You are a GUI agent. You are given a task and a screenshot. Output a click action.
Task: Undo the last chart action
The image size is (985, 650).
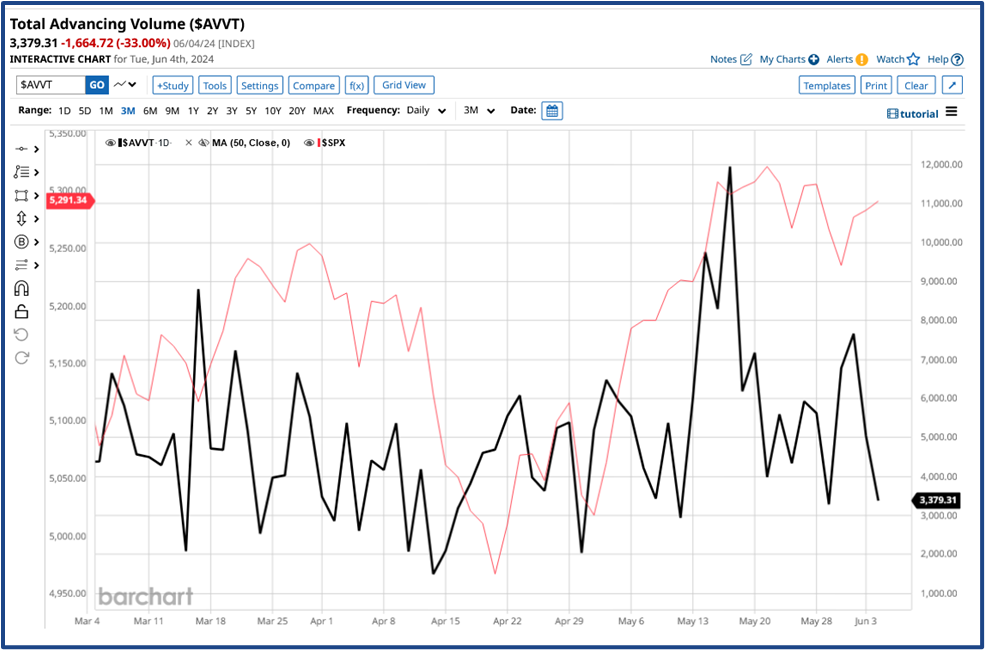coord(22,334)
